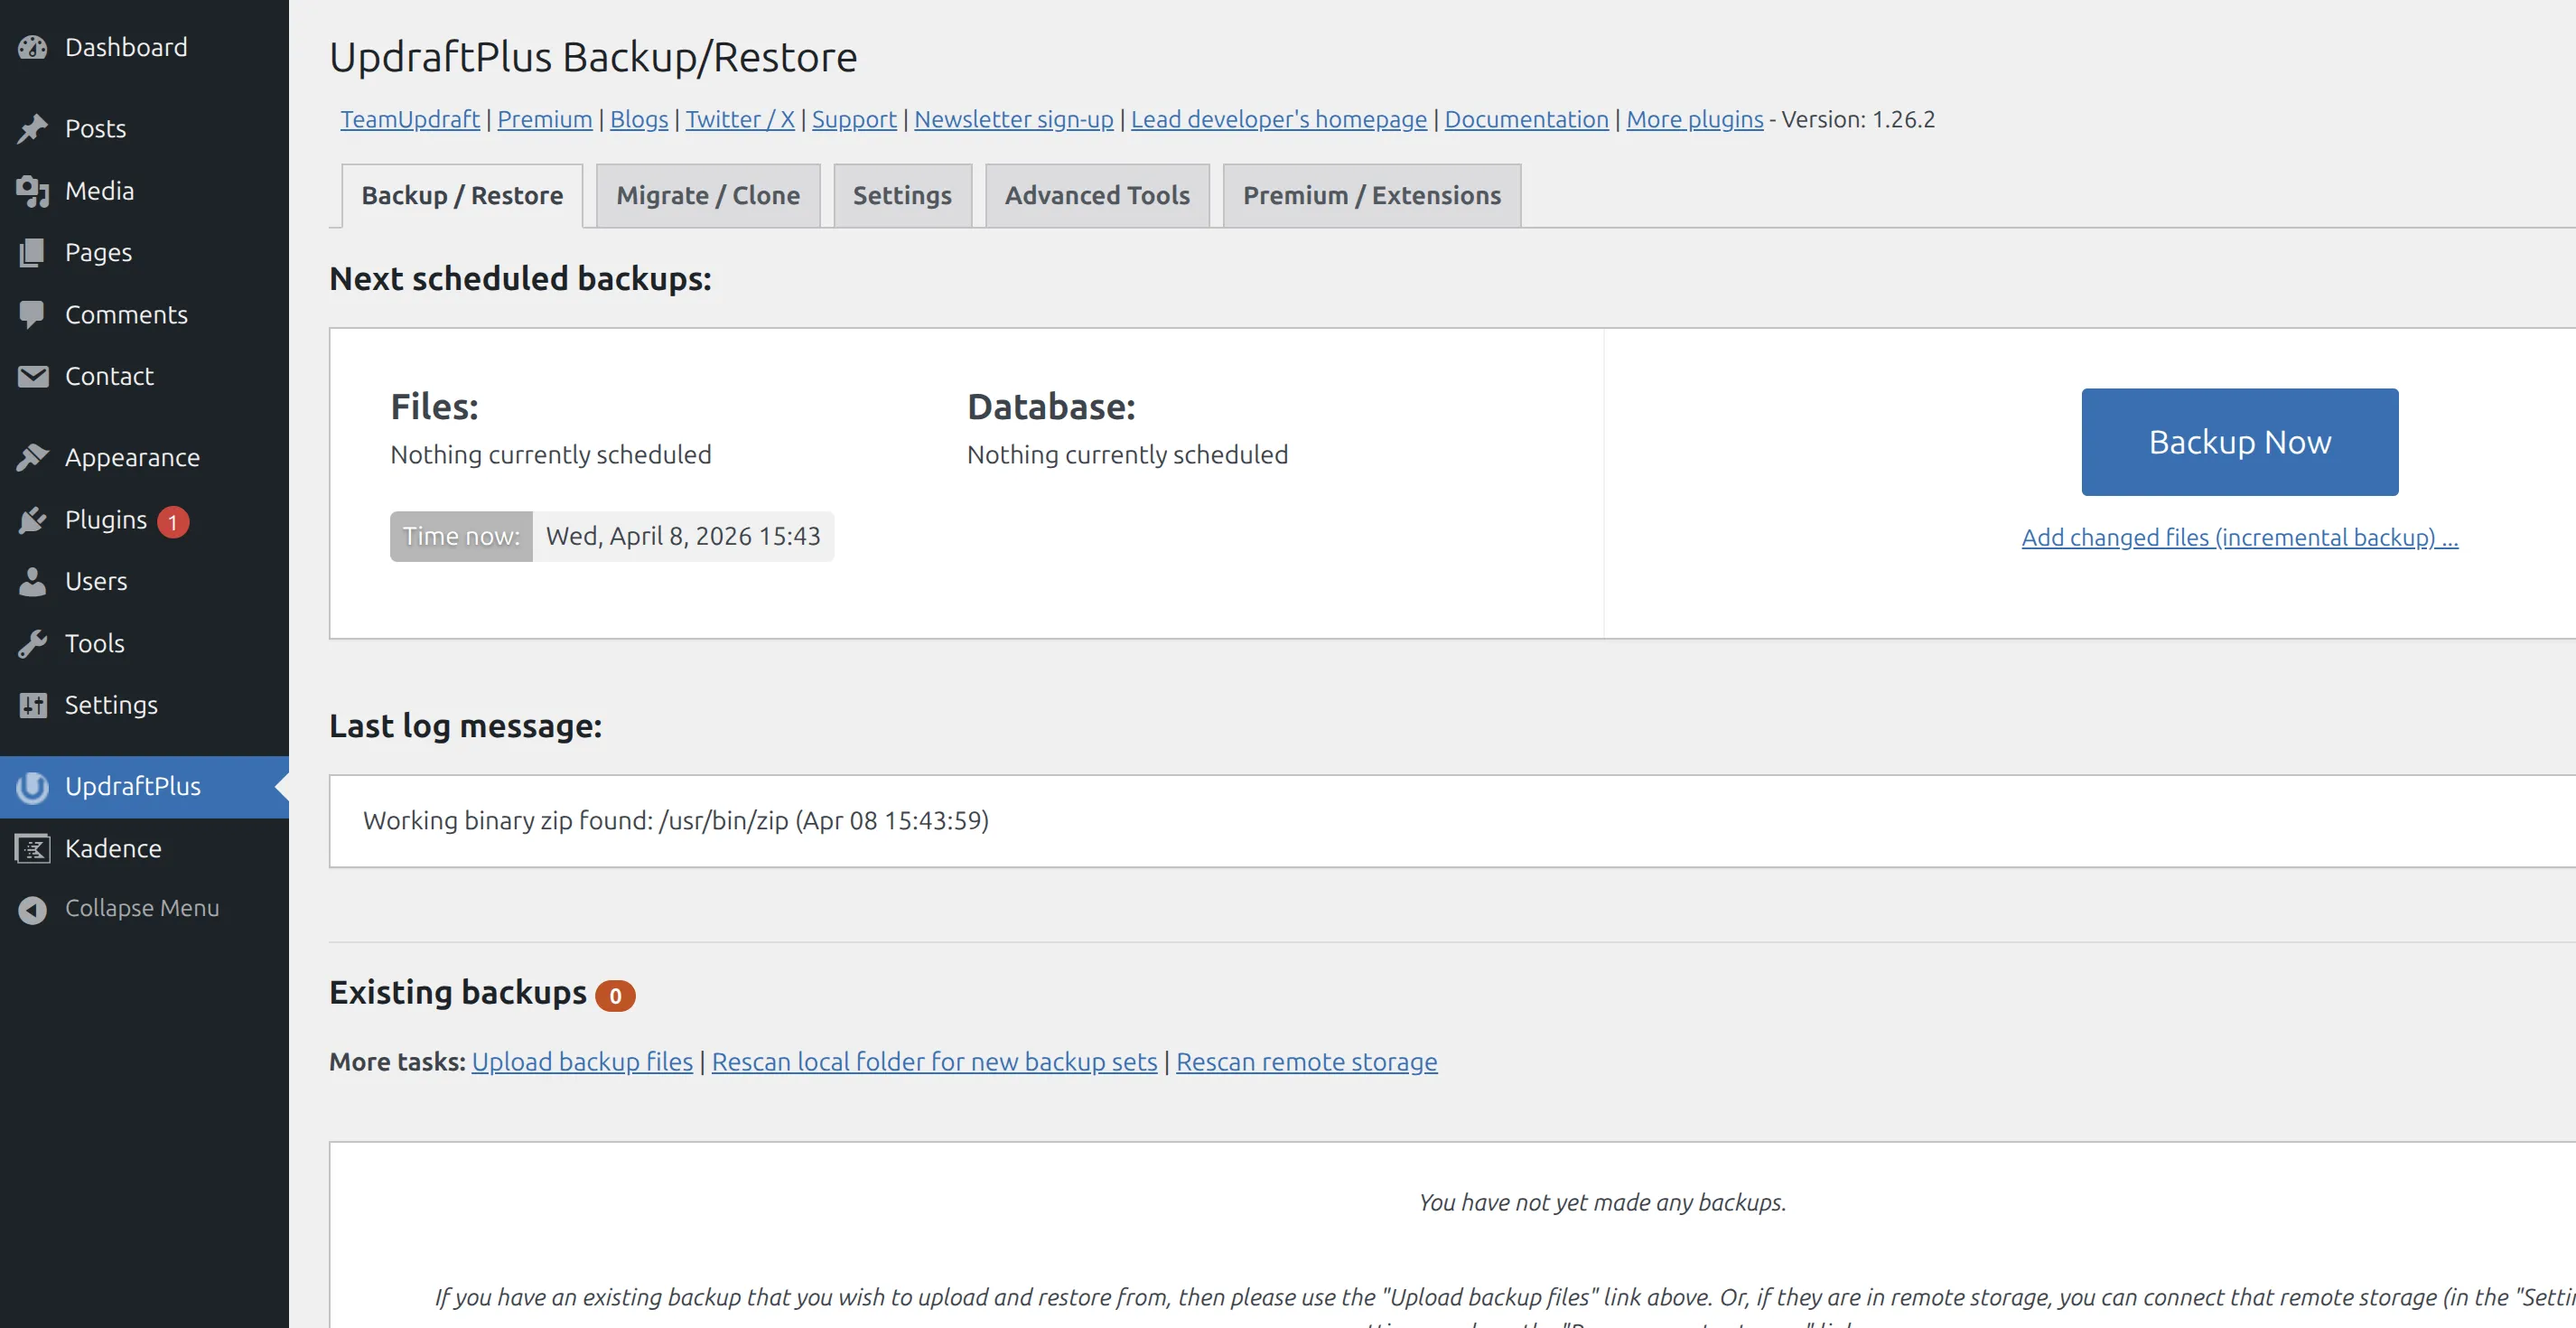Click the Pages stacked-sheets icon
The width and height of the screenshot is (2576, 1328).
(32, 252)
